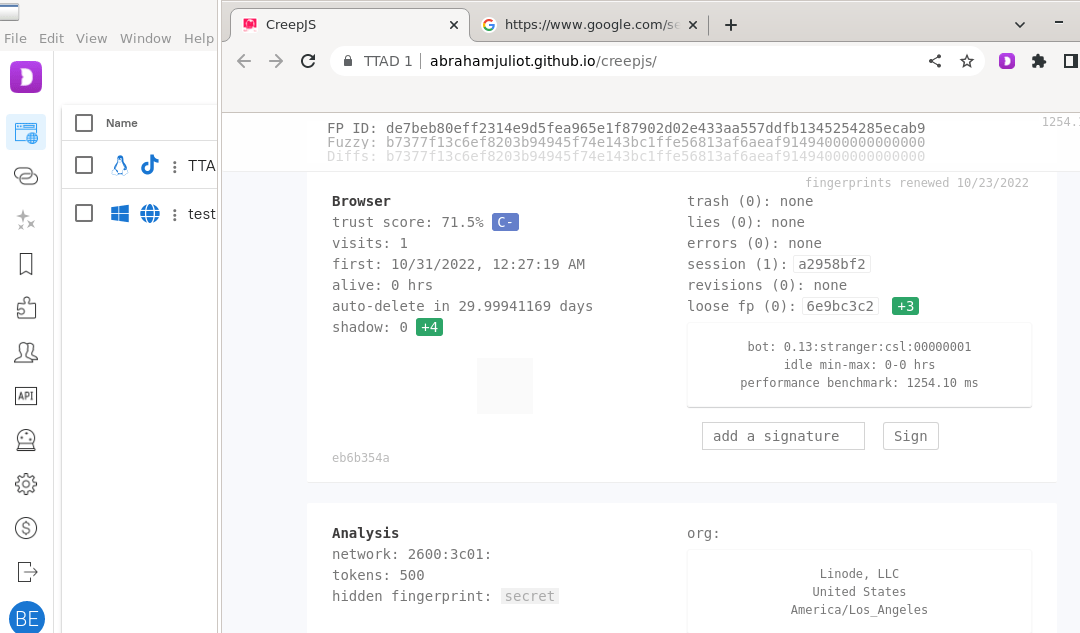Bookmark this page with the star icon
Image resolution: width=1080 pixels, height=633 pixels.
[967, 61]
